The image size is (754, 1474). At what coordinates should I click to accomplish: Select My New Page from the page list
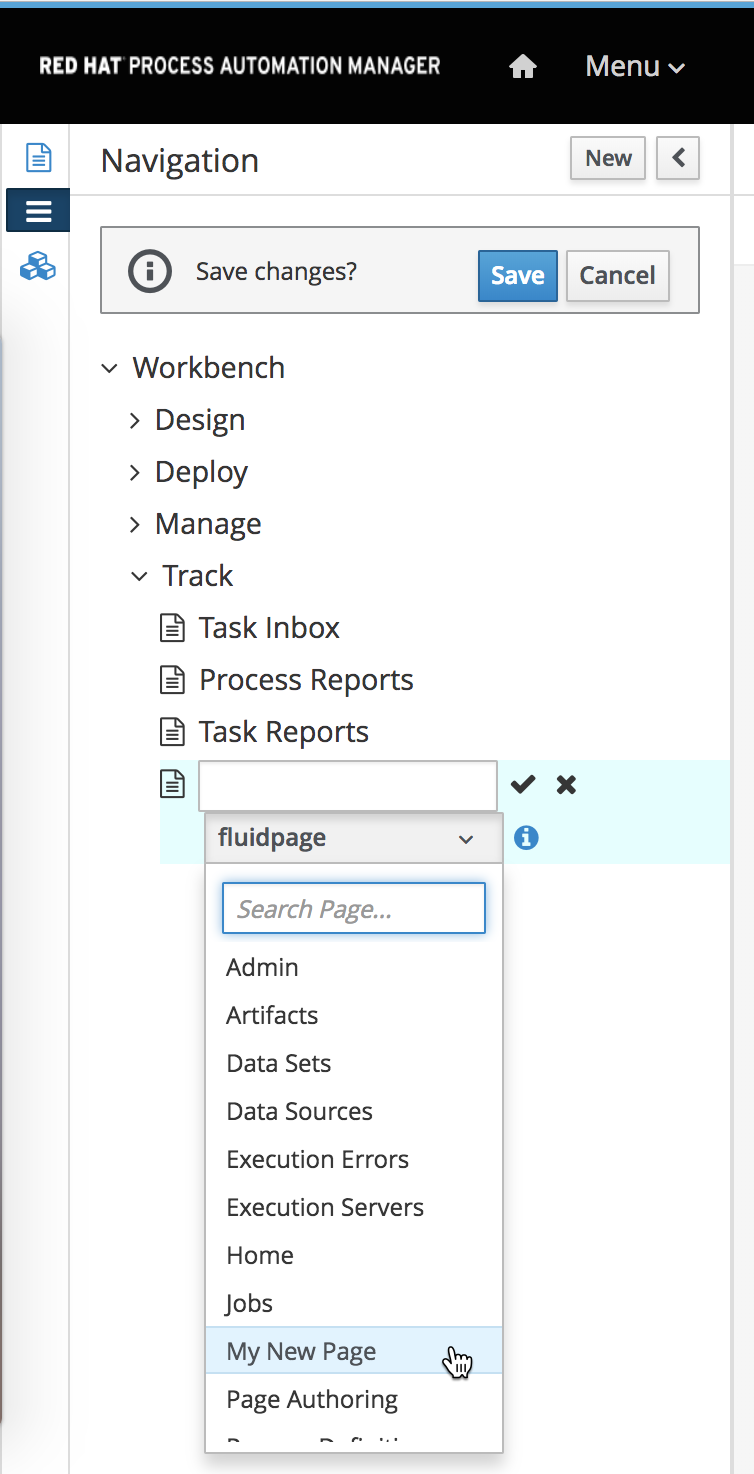301,1351
